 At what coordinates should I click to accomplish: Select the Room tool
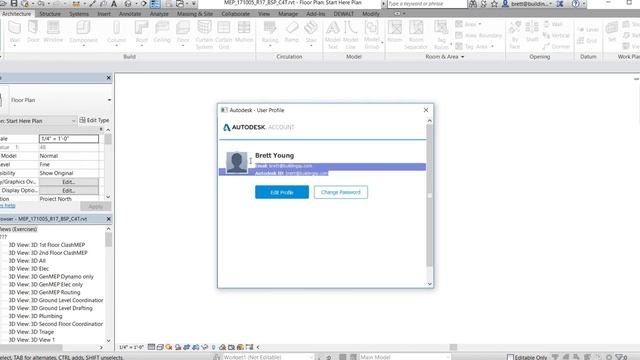pyautogui.click(x=395, y=32)
